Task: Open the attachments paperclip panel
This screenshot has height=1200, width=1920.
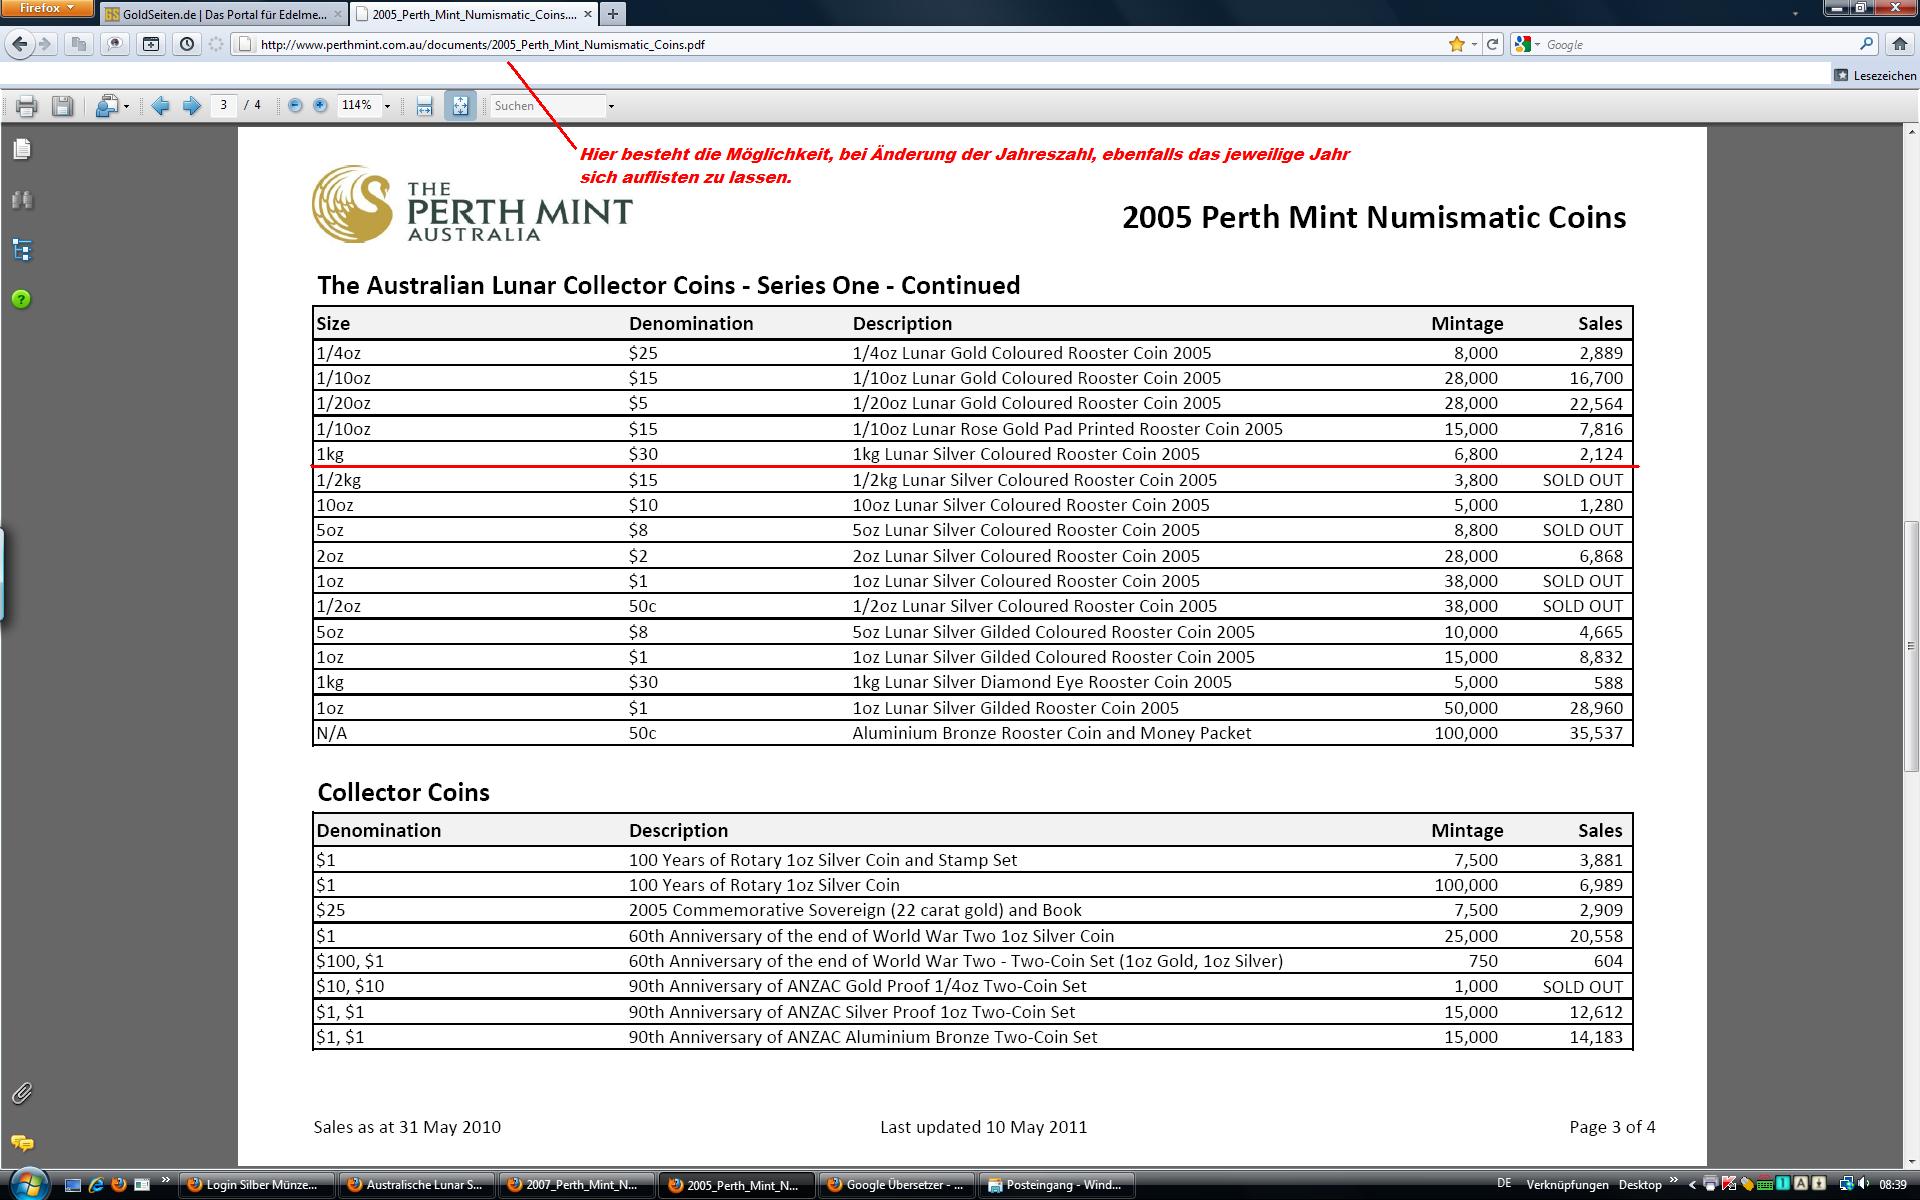Action: coord(22,1093)
